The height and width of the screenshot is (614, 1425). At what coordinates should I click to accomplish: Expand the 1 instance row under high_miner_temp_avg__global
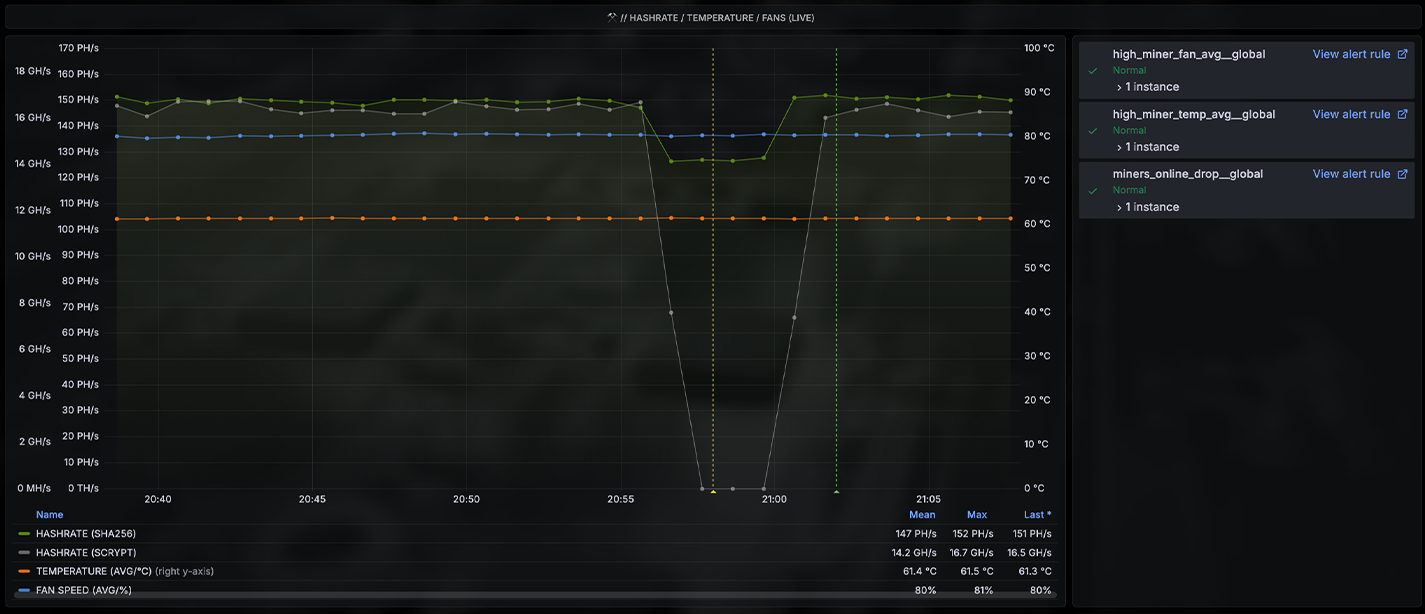1147,147
